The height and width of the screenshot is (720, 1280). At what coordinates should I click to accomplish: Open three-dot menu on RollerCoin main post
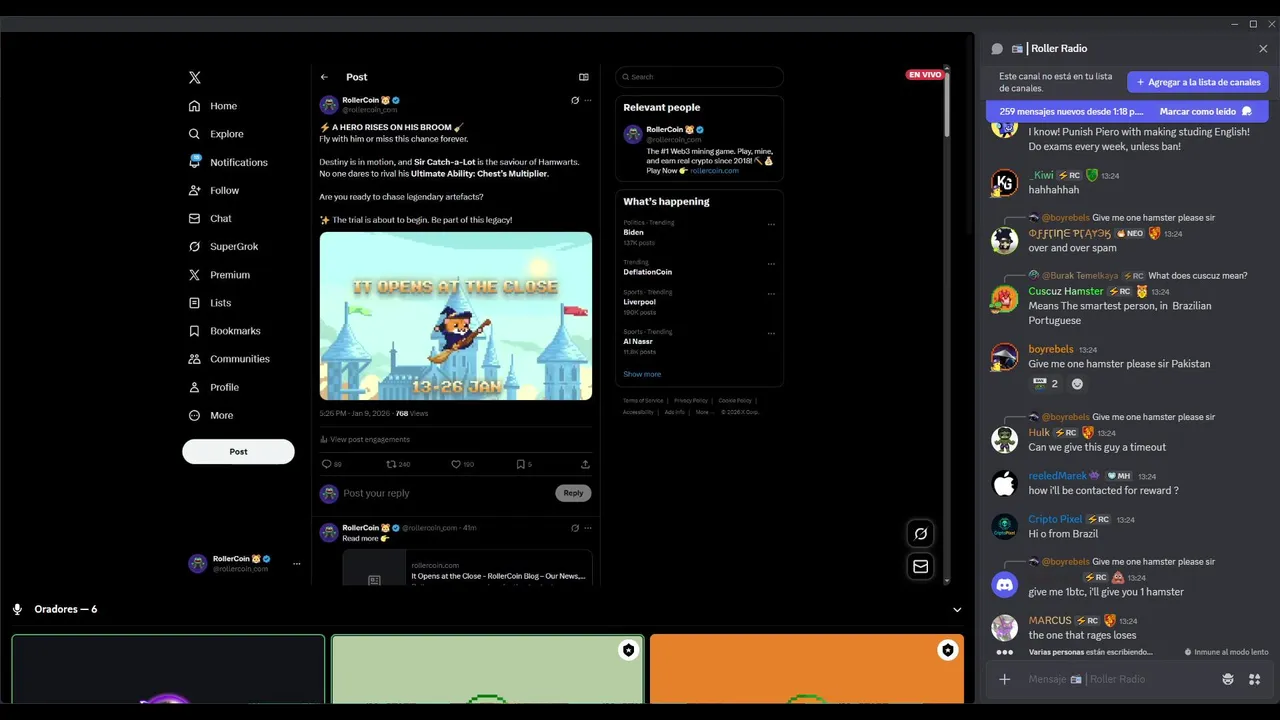tap(588, 100)
